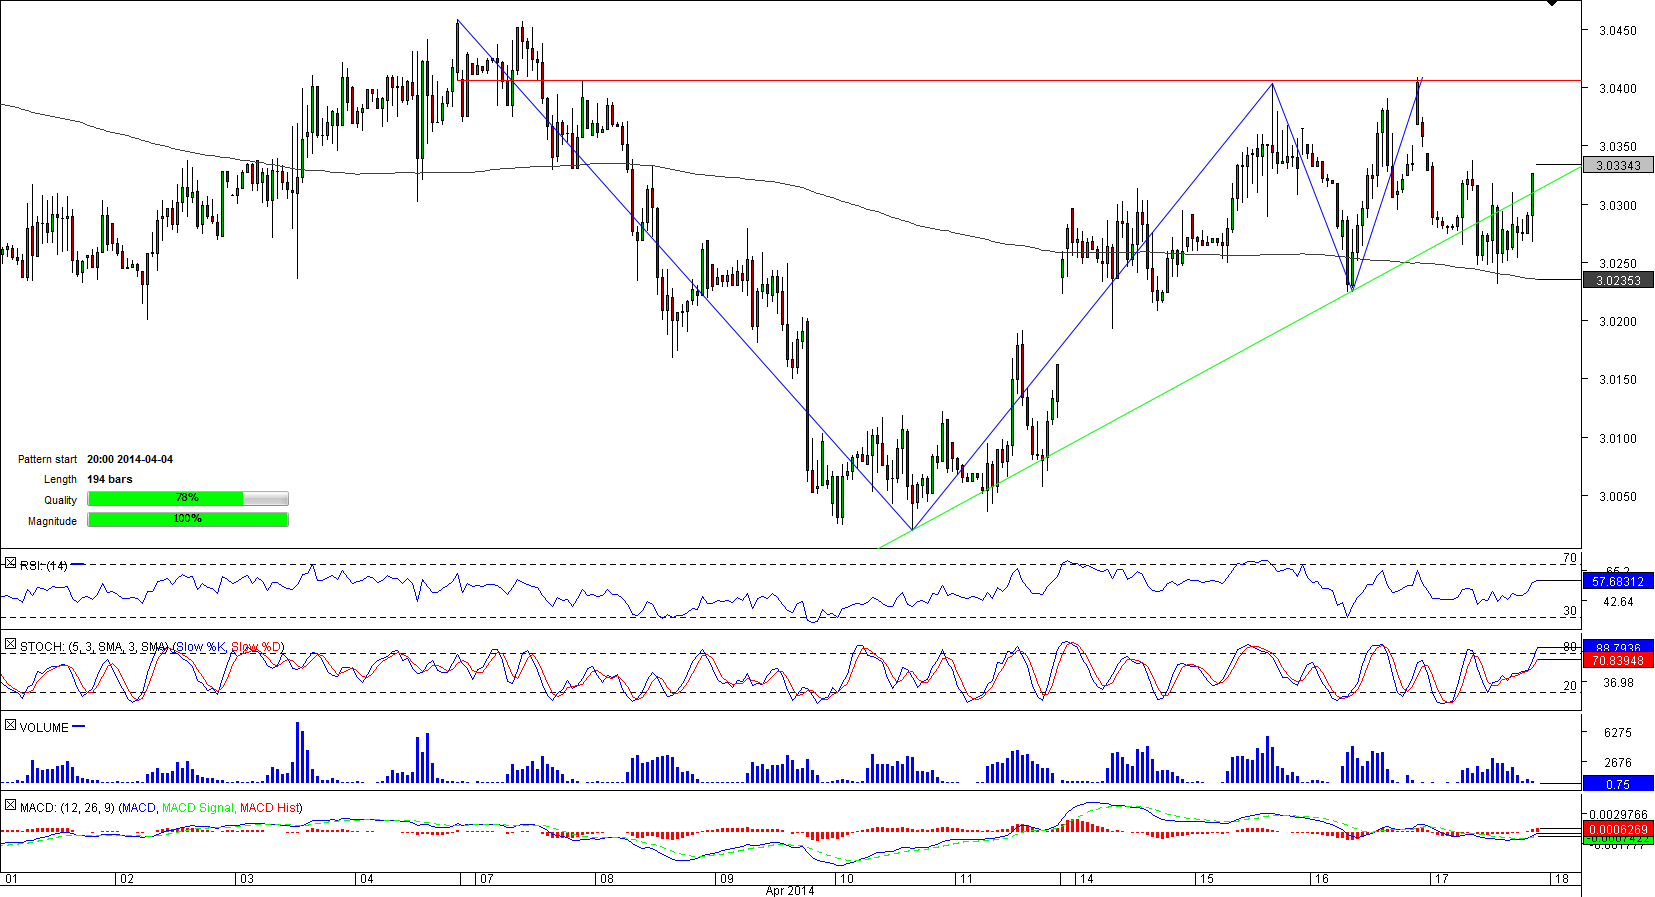Image resolution: width=1655 pixels, height=897 pixels.
Task: Select the moving average label 3.02353
Action: click(1617, 280)
